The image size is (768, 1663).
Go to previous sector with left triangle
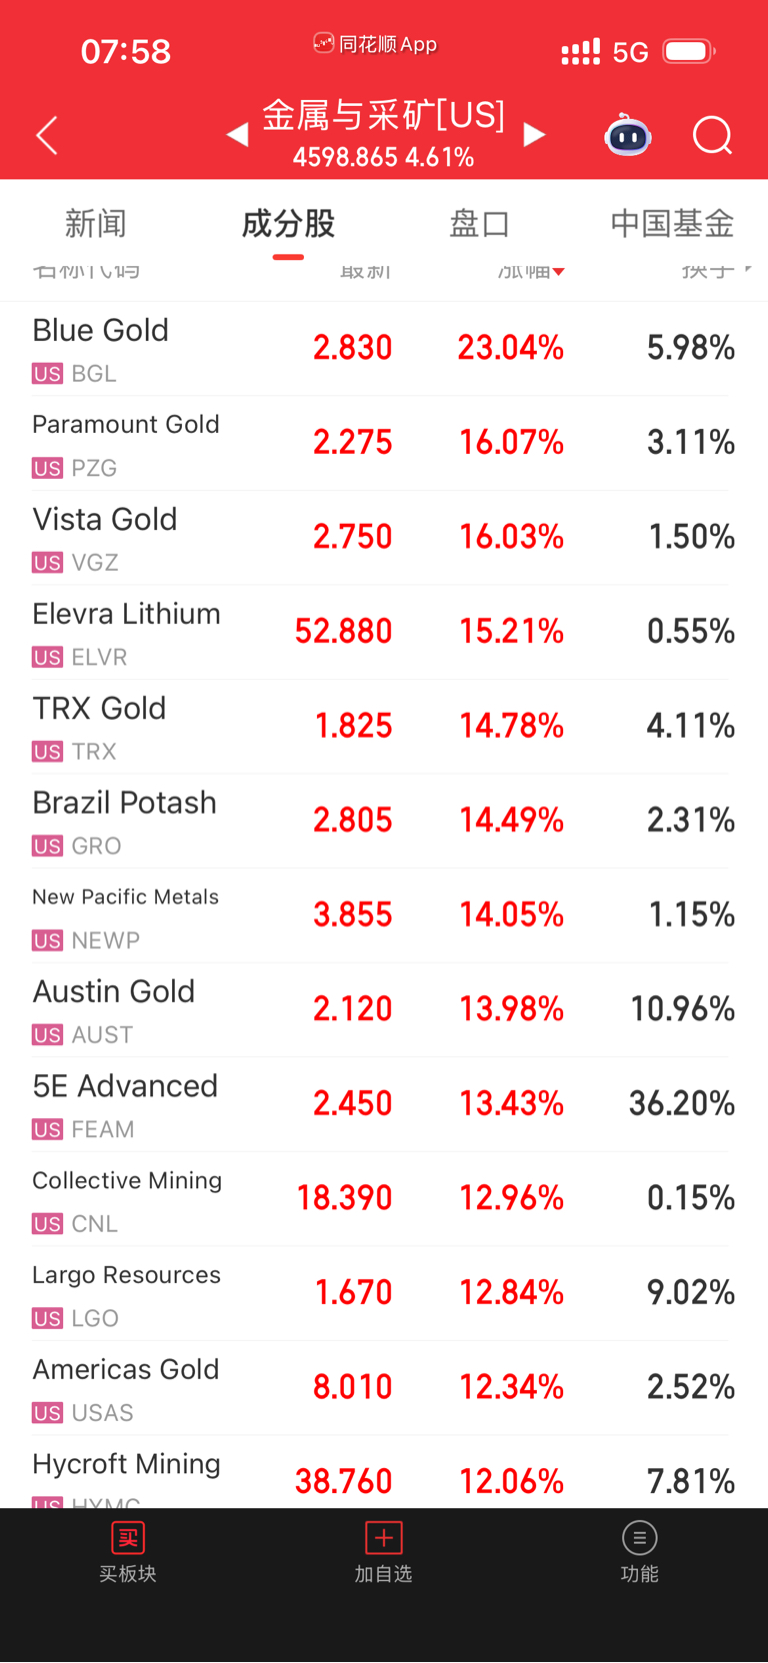[x=237, y=135]
